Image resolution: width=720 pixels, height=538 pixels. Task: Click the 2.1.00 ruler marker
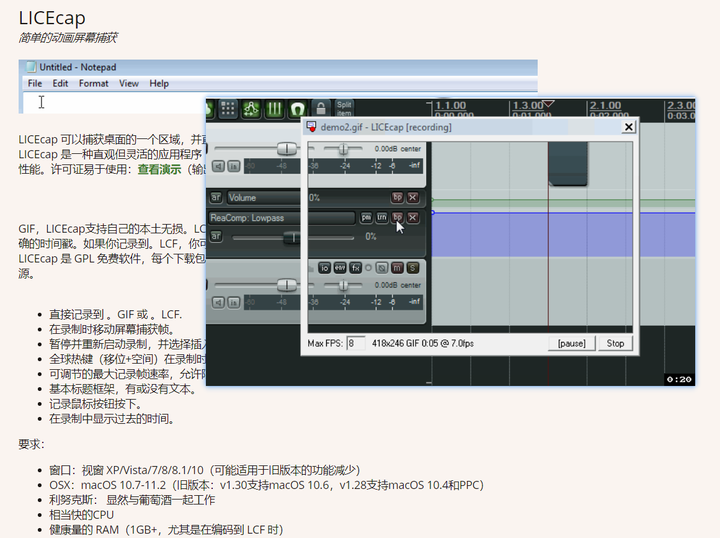click(605, 106)
